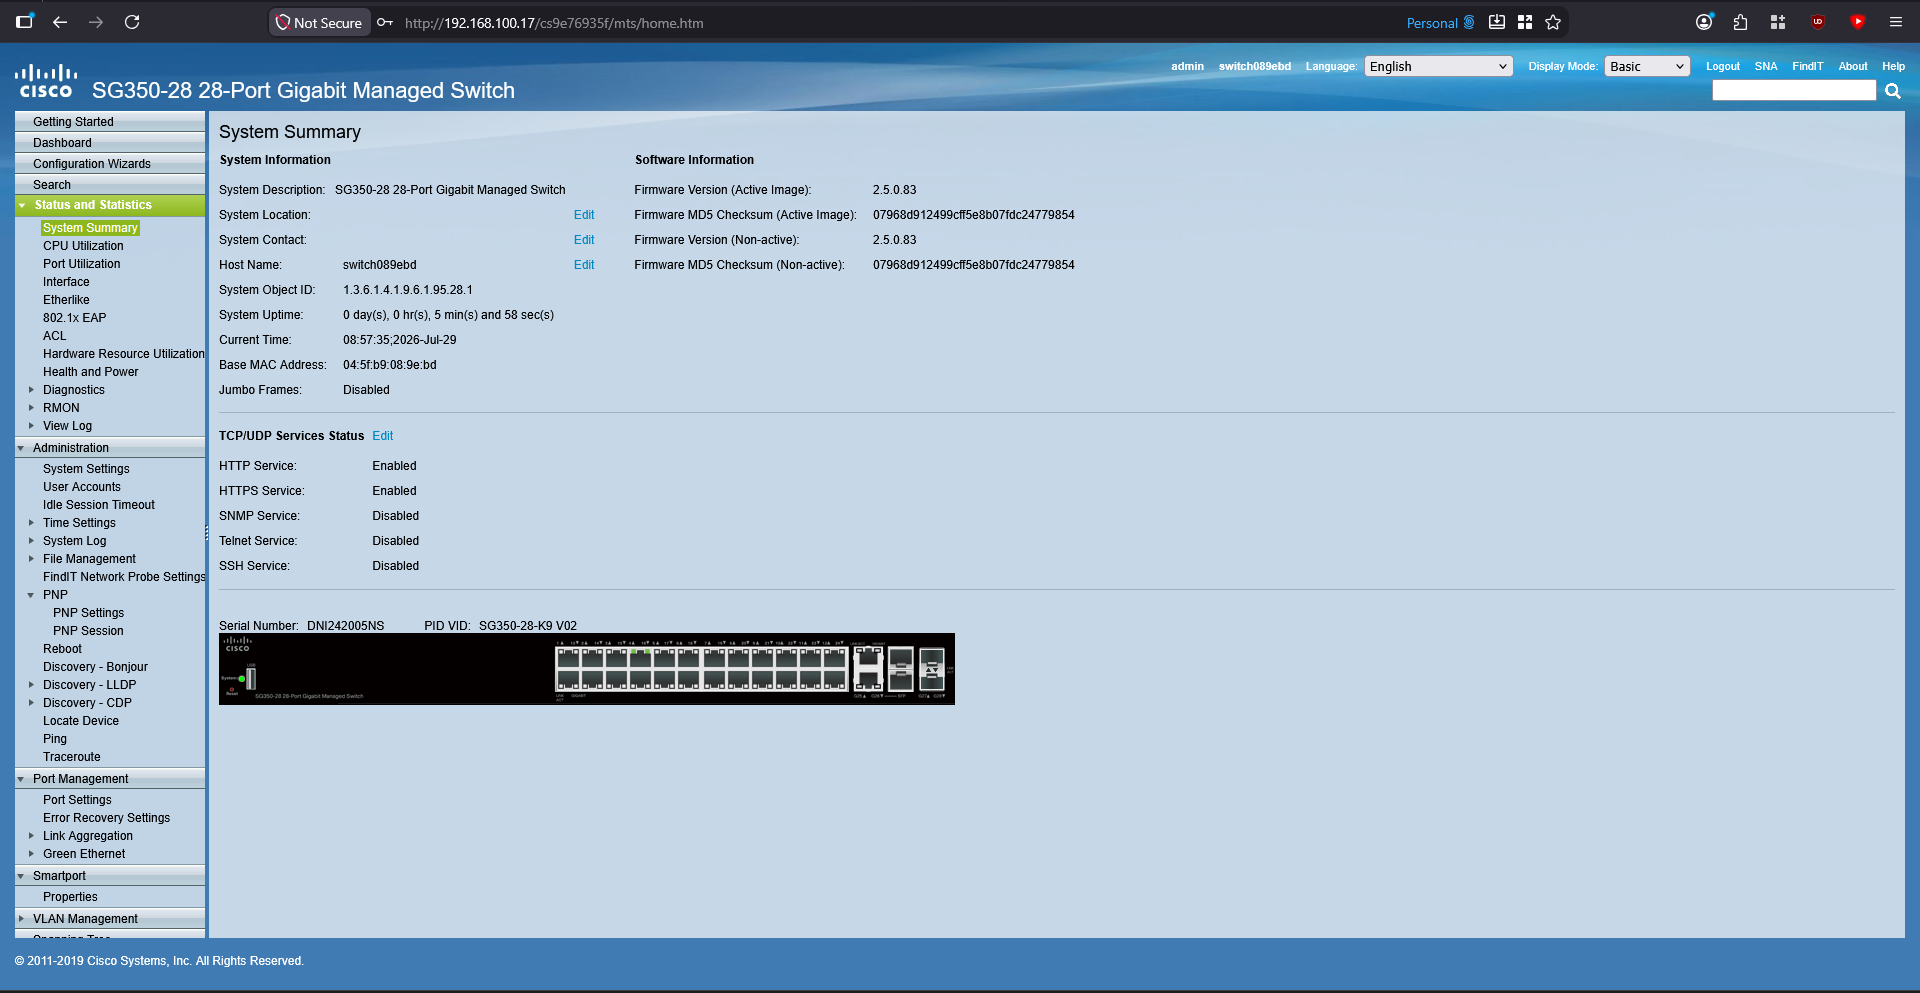Click the uBlock extension icon
1920x993 pixels.
[x=1818, y=22]
